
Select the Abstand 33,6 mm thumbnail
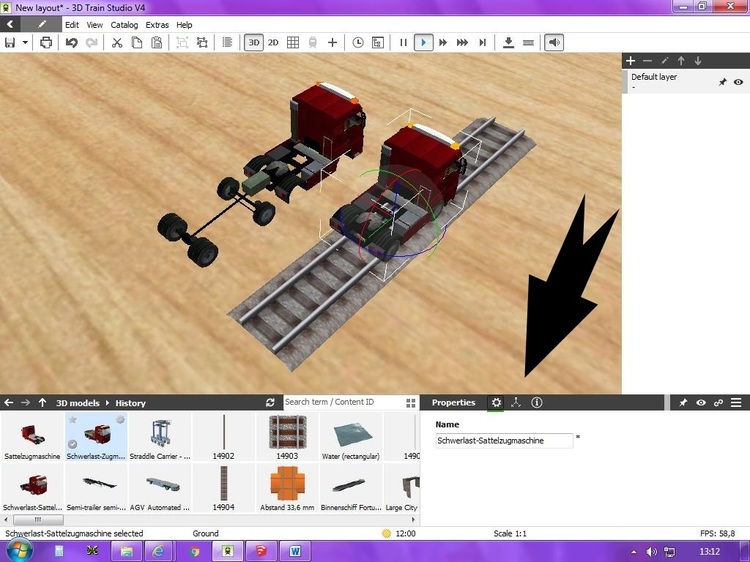pos(287,488)
